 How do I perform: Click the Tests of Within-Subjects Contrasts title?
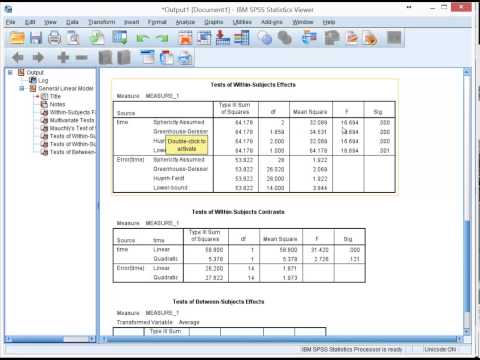pyautogui.click(x=238, y=212)
